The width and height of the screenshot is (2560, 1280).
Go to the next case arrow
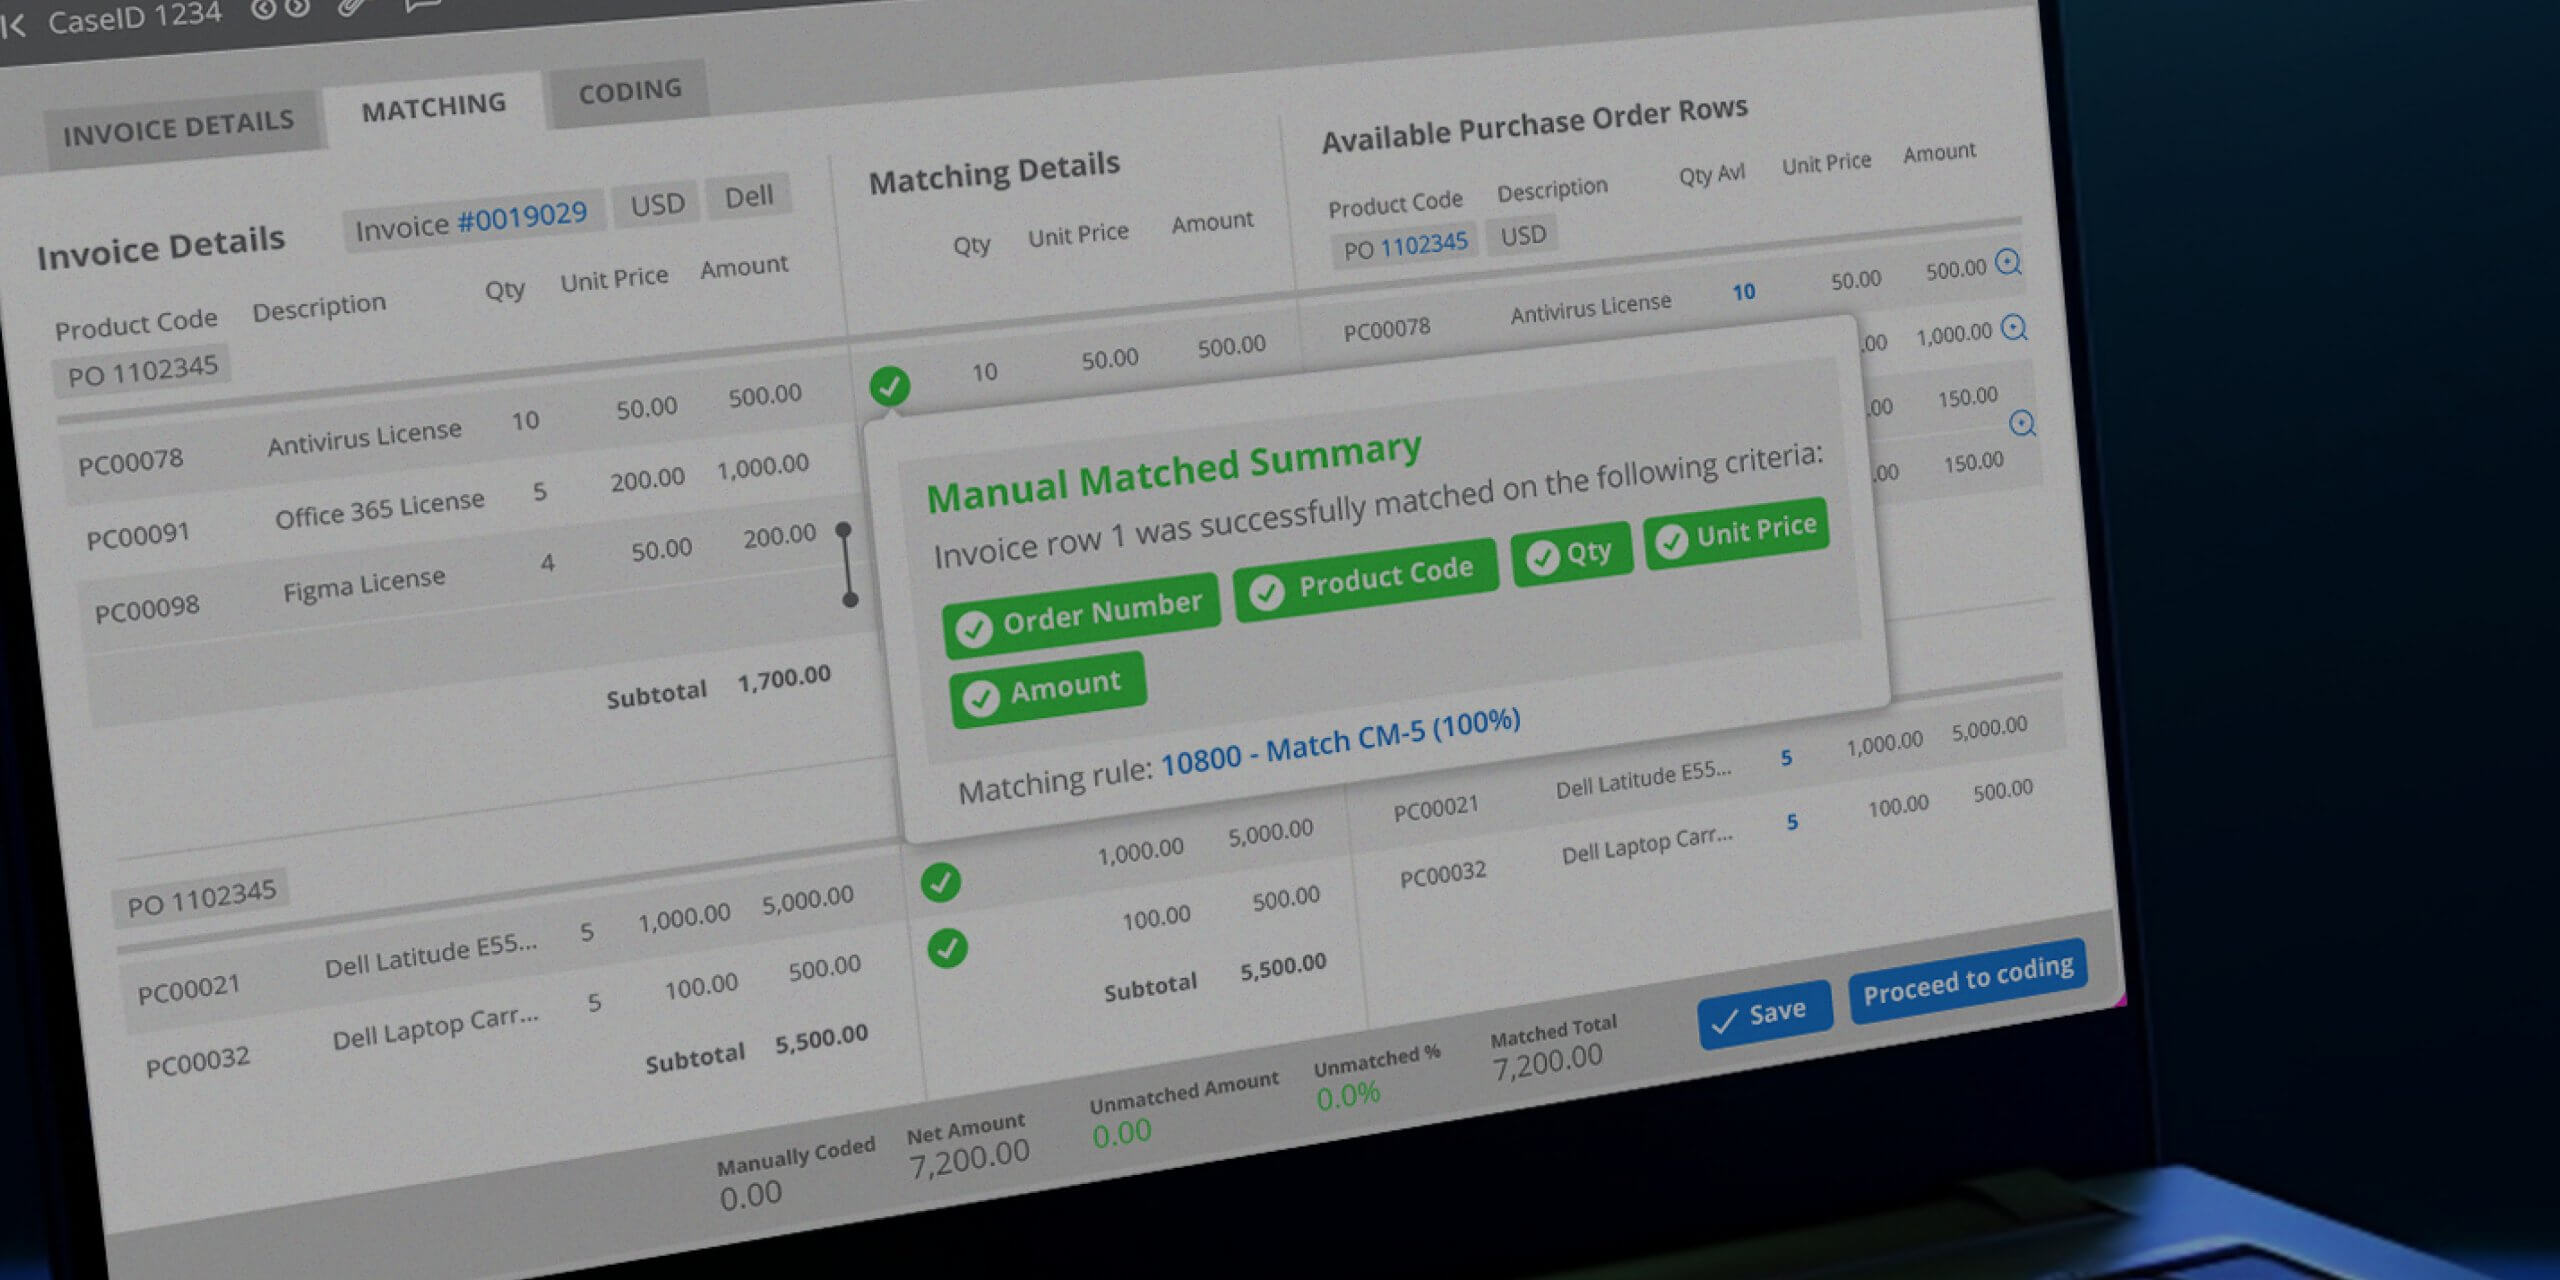[297, 9]
